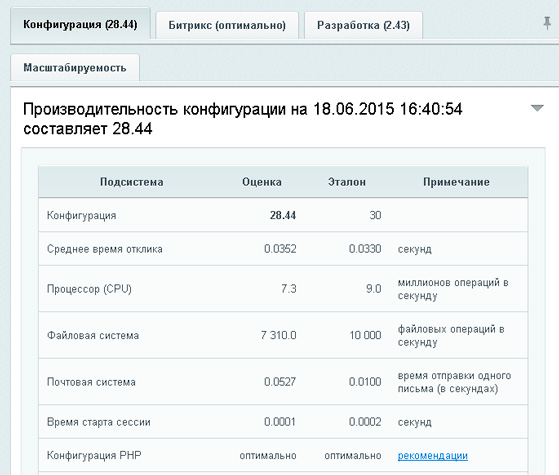Screen dimensions: 559x475
Task: Click the benchmark value 30
Action: tap(375, 215)
